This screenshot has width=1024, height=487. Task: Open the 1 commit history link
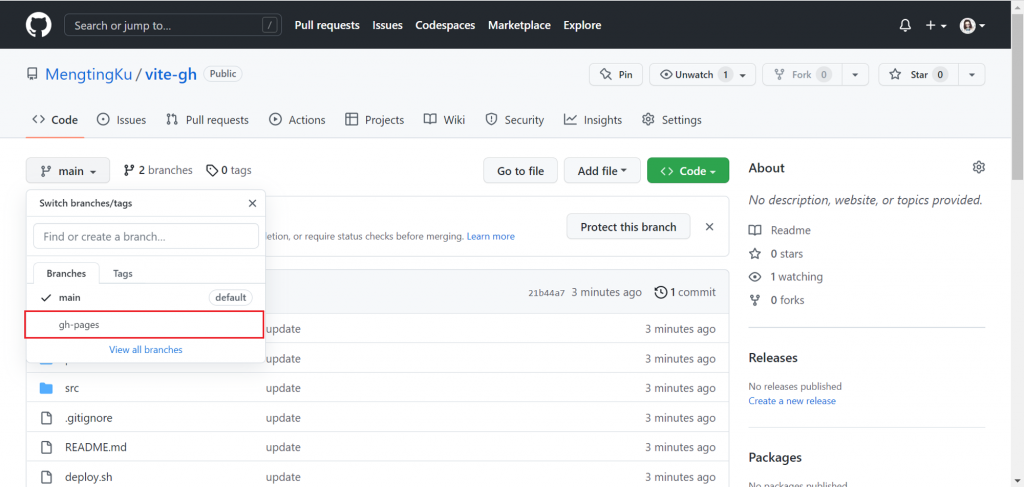[685, 292]
